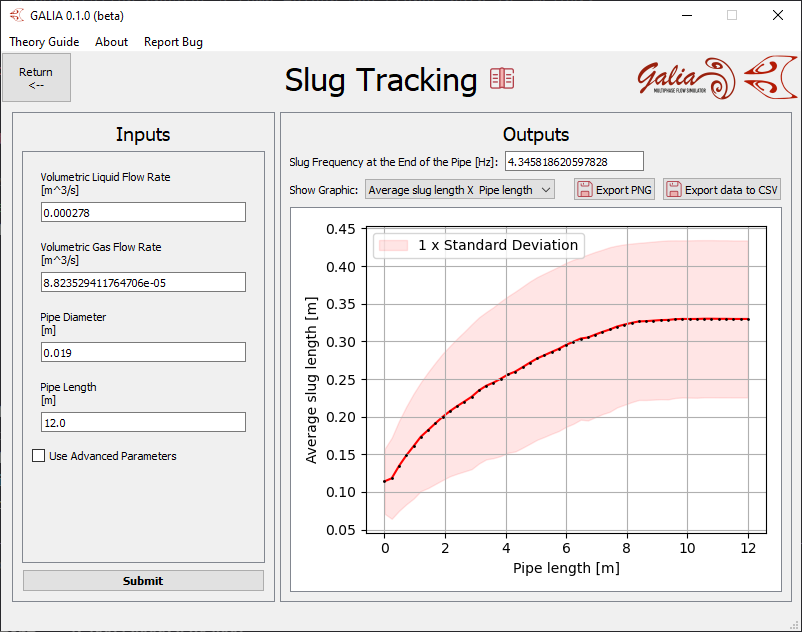
Task: Focus the Volumetric Gas Flow Rate field
Action: [143, 282]
